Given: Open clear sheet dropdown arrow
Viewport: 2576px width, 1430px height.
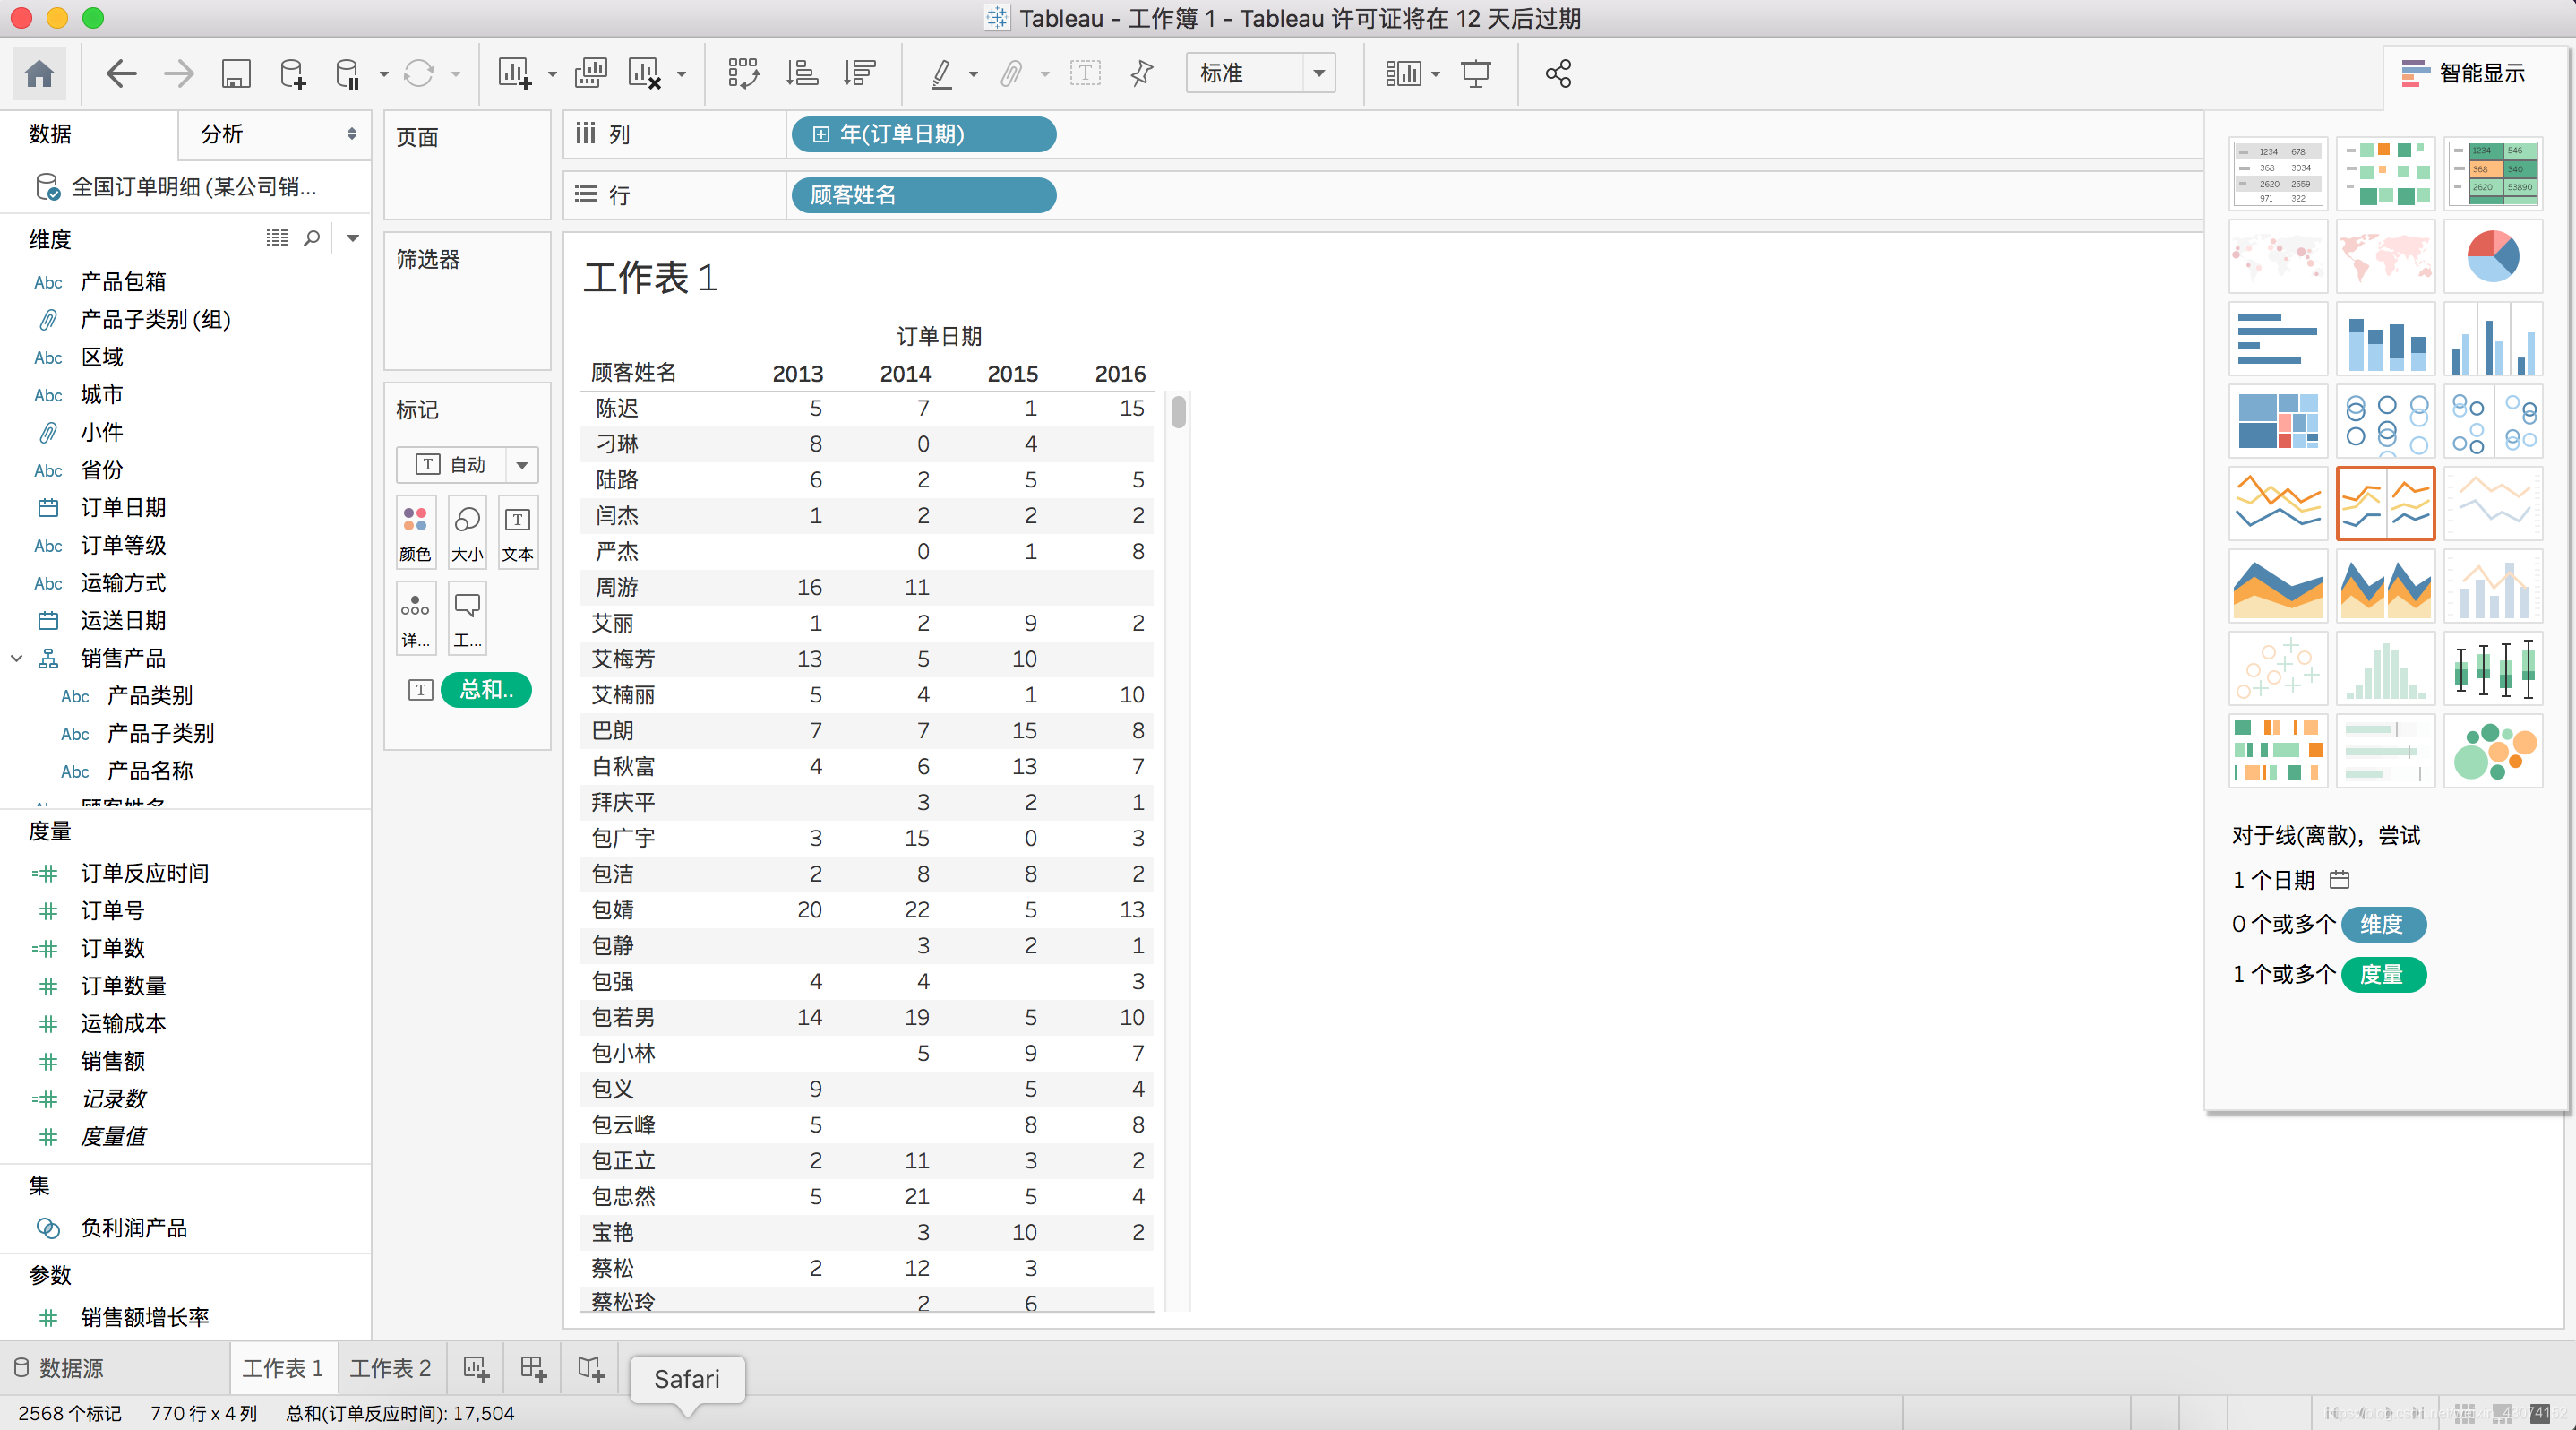Looking at the screenshot, I should point(682,74).
